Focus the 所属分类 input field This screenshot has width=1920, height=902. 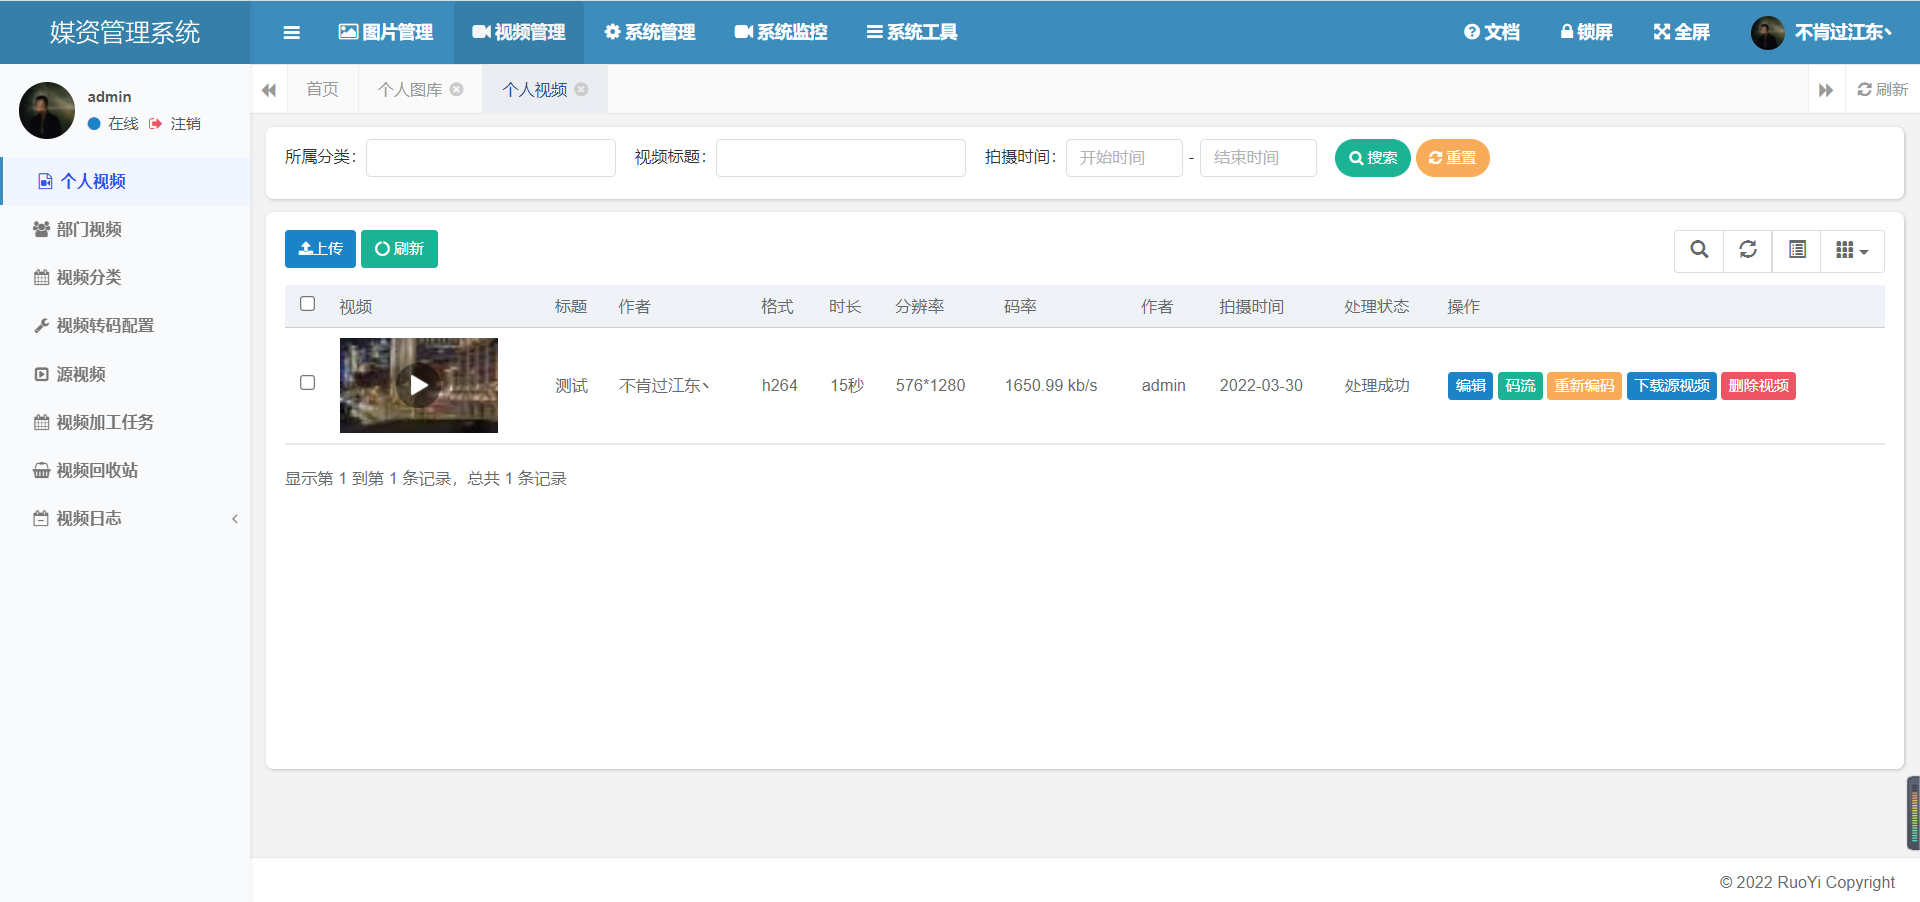click(x=491, y=157)
